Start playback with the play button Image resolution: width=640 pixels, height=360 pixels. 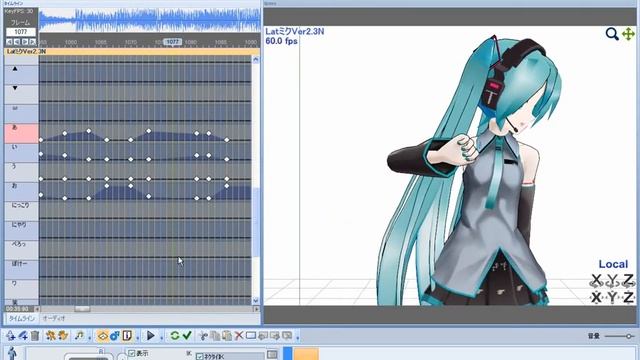(151, 336)
